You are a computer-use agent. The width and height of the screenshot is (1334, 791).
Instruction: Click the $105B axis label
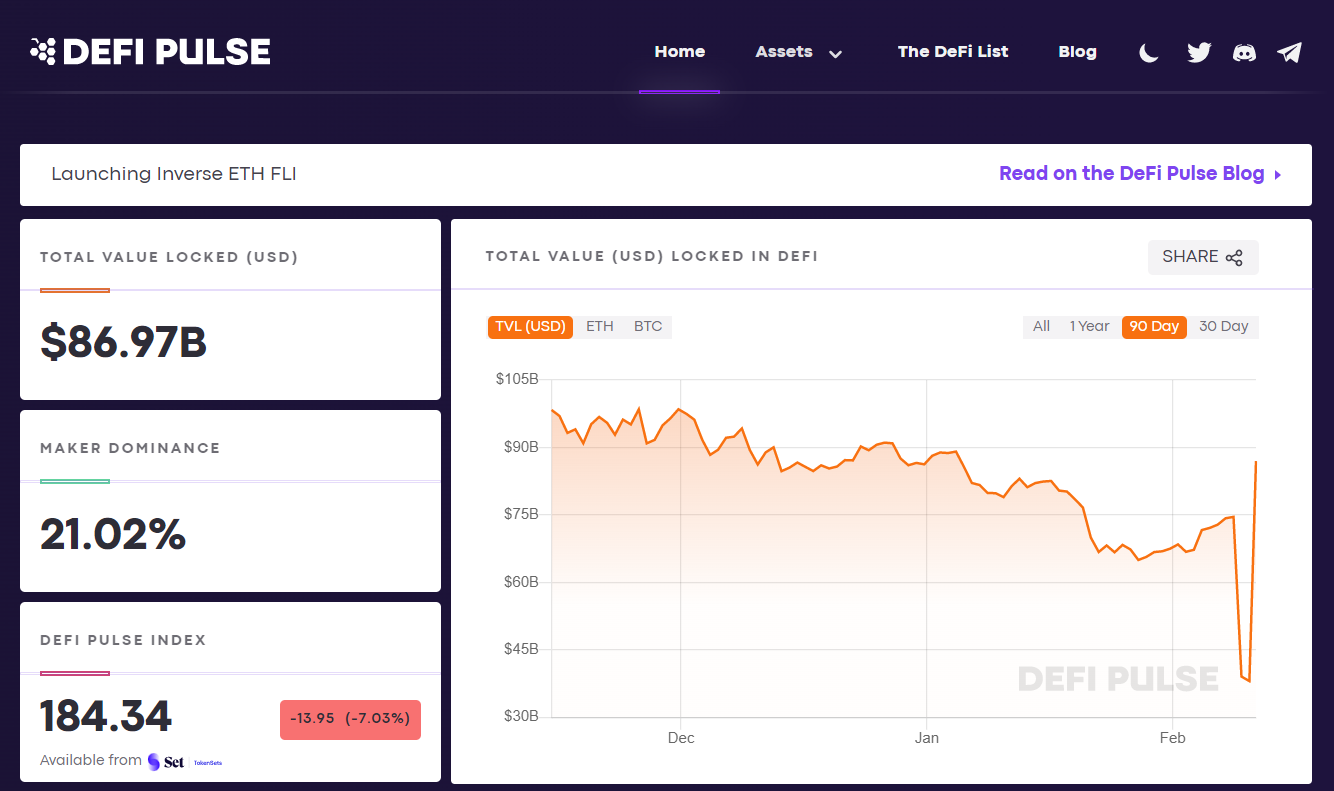point(517,379)
